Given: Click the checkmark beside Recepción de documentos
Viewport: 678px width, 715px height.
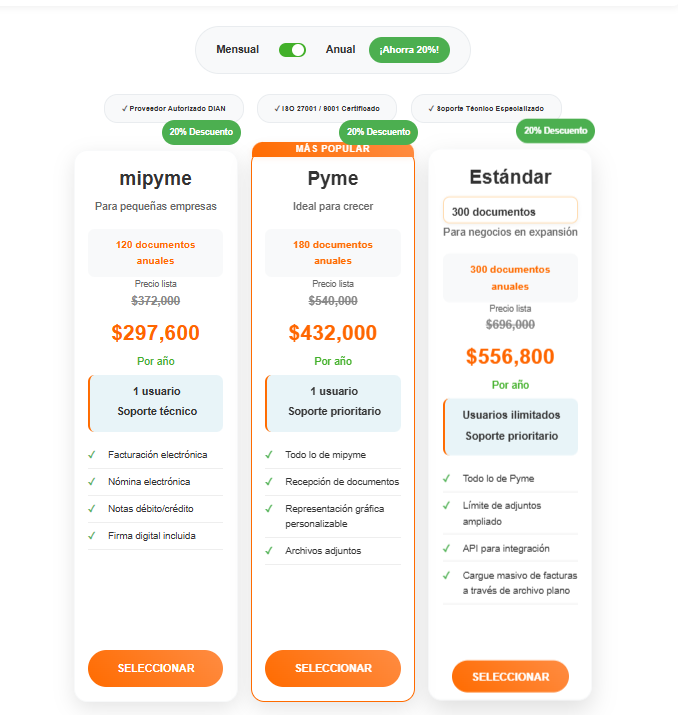Looking at the screenshot, I should 270,482.
